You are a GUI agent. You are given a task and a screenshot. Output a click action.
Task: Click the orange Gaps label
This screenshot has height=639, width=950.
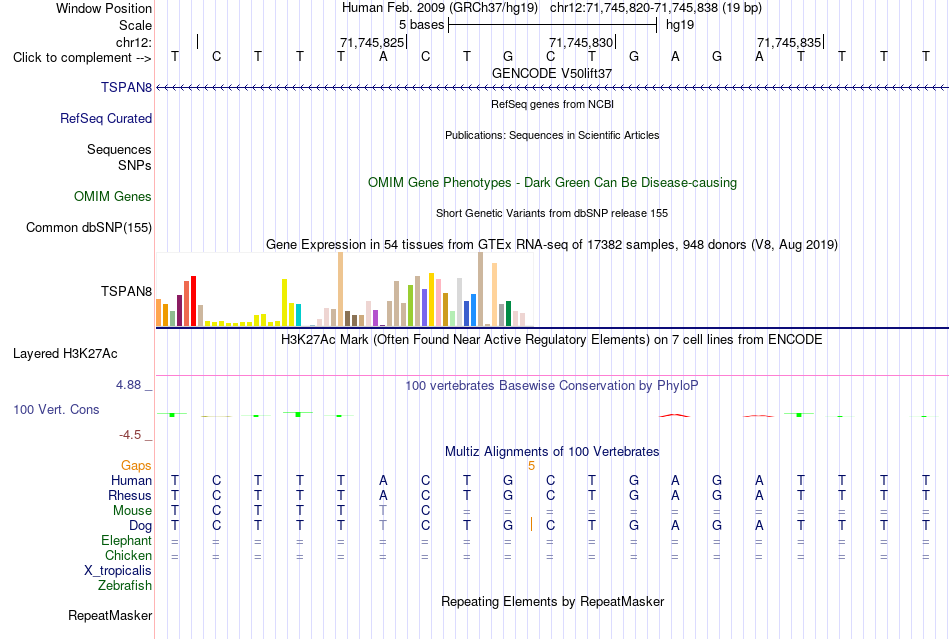(136, 465)
